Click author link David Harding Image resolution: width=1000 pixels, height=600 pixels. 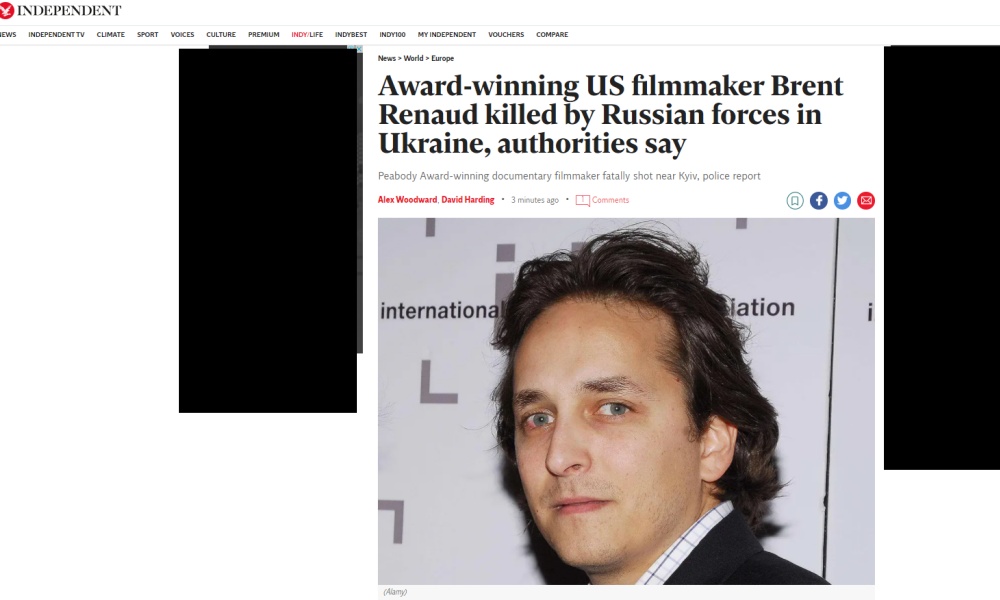pos(467,200)
